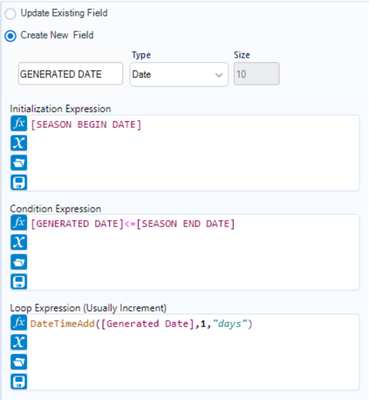This screenshot has height=400, width=369.
Task: Click the [SEASON BEGIN DATE] expression text
Action: tap(86, 125)
